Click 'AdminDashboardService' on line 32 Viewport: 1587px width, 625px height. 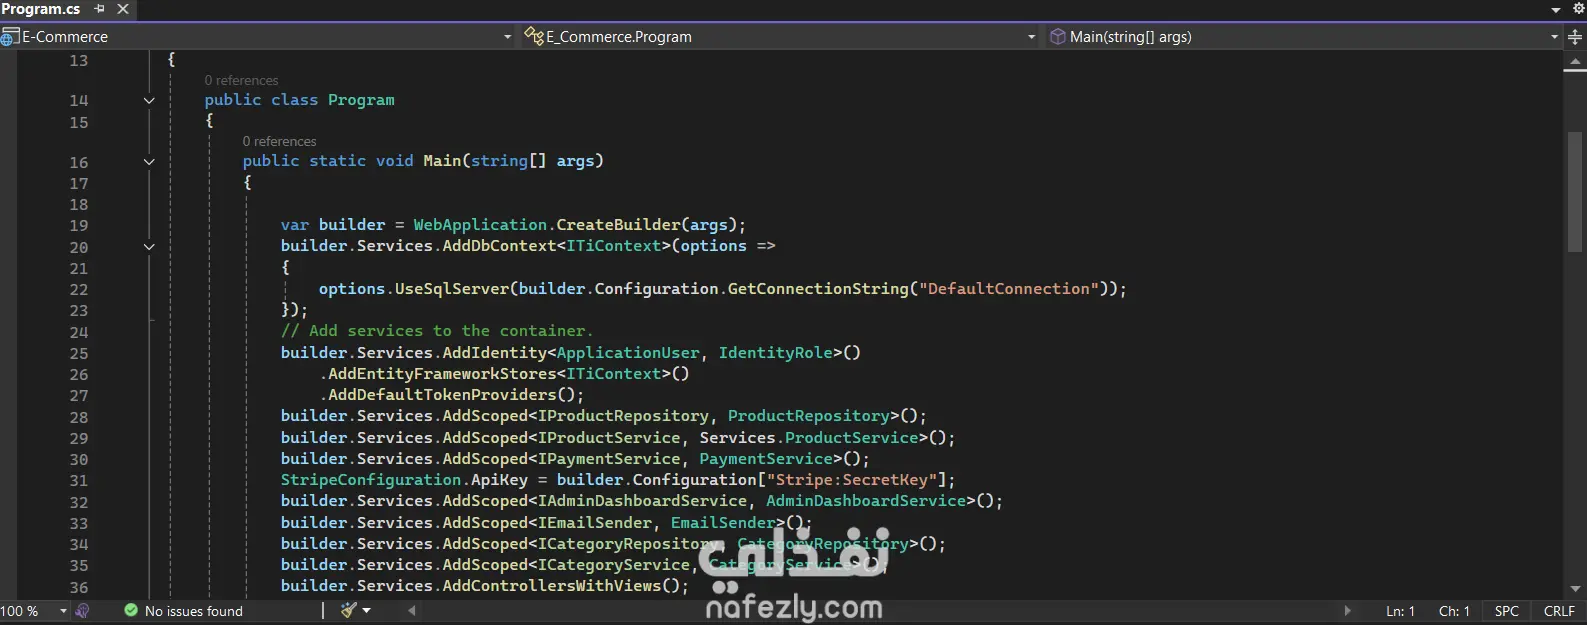(866, 501)
